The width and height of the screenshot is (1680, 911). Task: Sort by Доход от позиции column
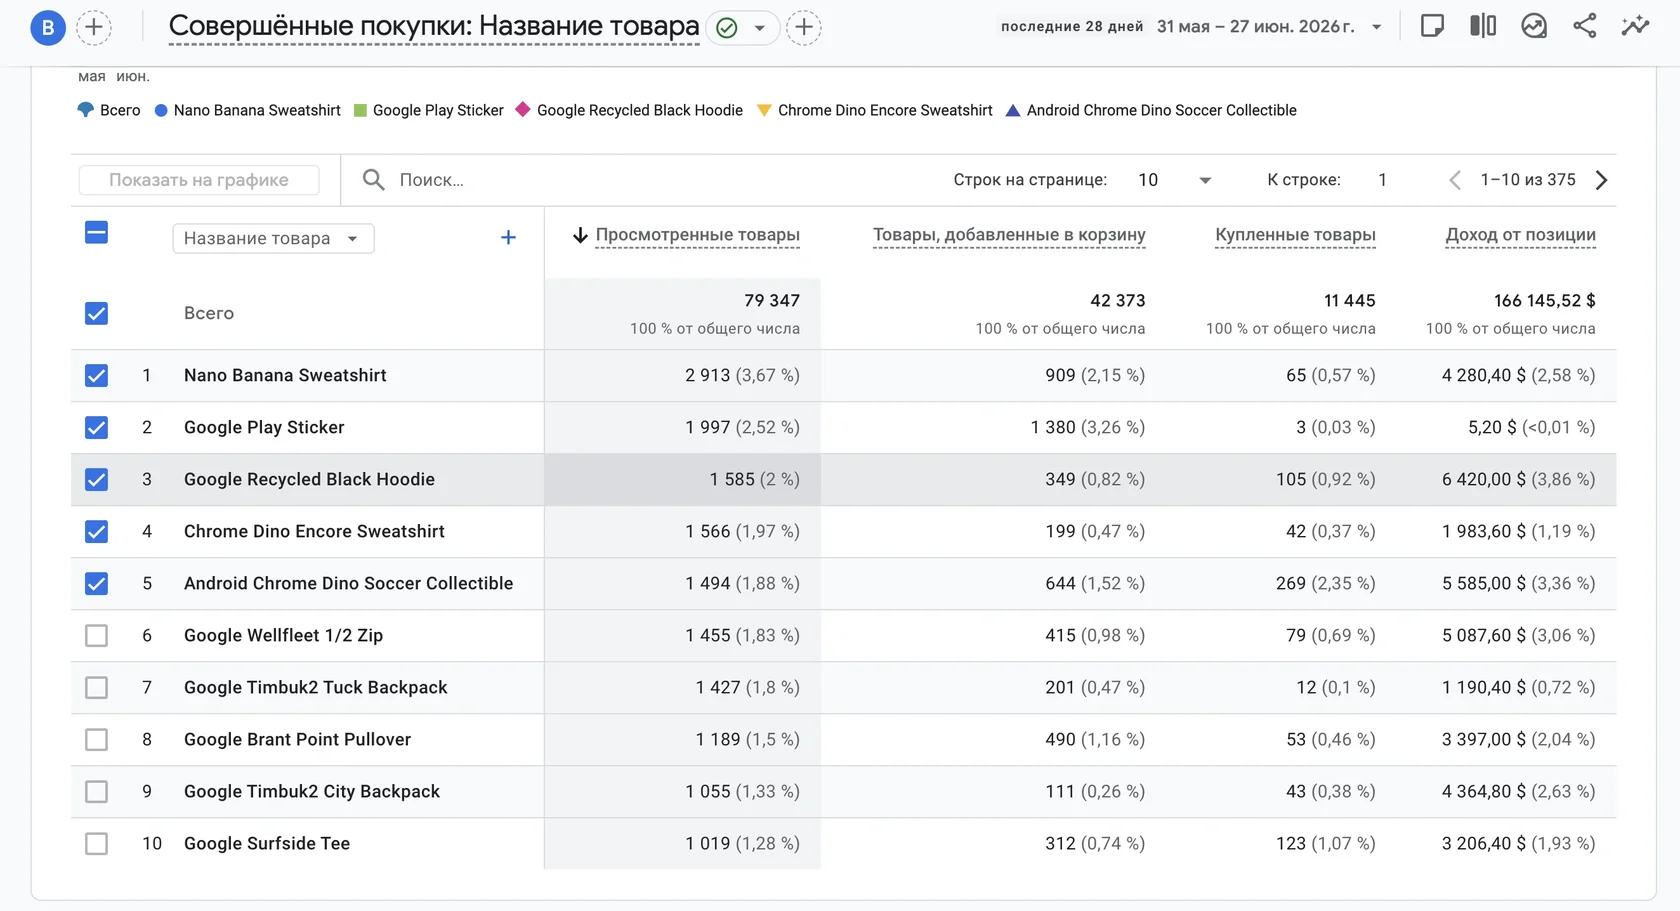click(x=1520, y=235)
